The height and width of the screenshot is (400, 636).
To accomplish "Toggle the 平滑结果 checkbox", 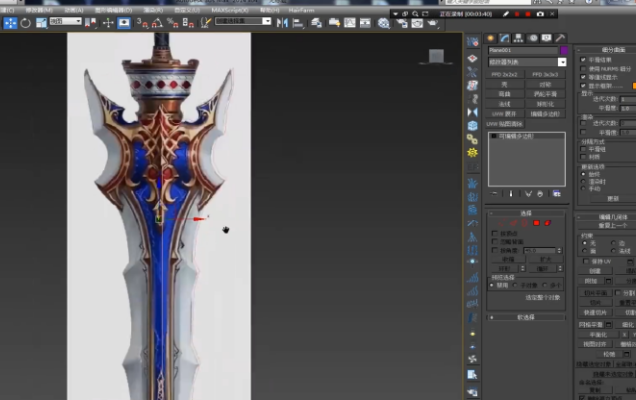I will click(x=583, y=60).
